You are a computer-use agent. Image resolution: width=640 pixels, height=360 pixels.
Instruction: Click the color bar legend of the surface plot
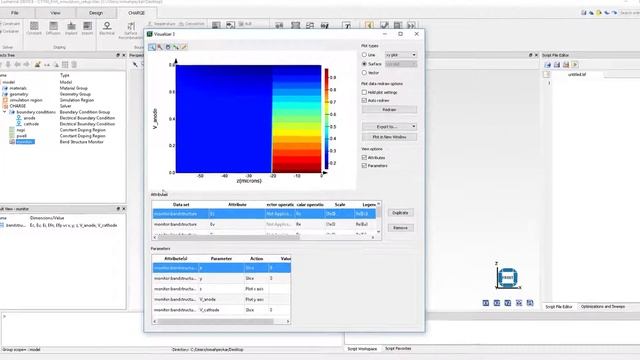(x=327, y=119)
